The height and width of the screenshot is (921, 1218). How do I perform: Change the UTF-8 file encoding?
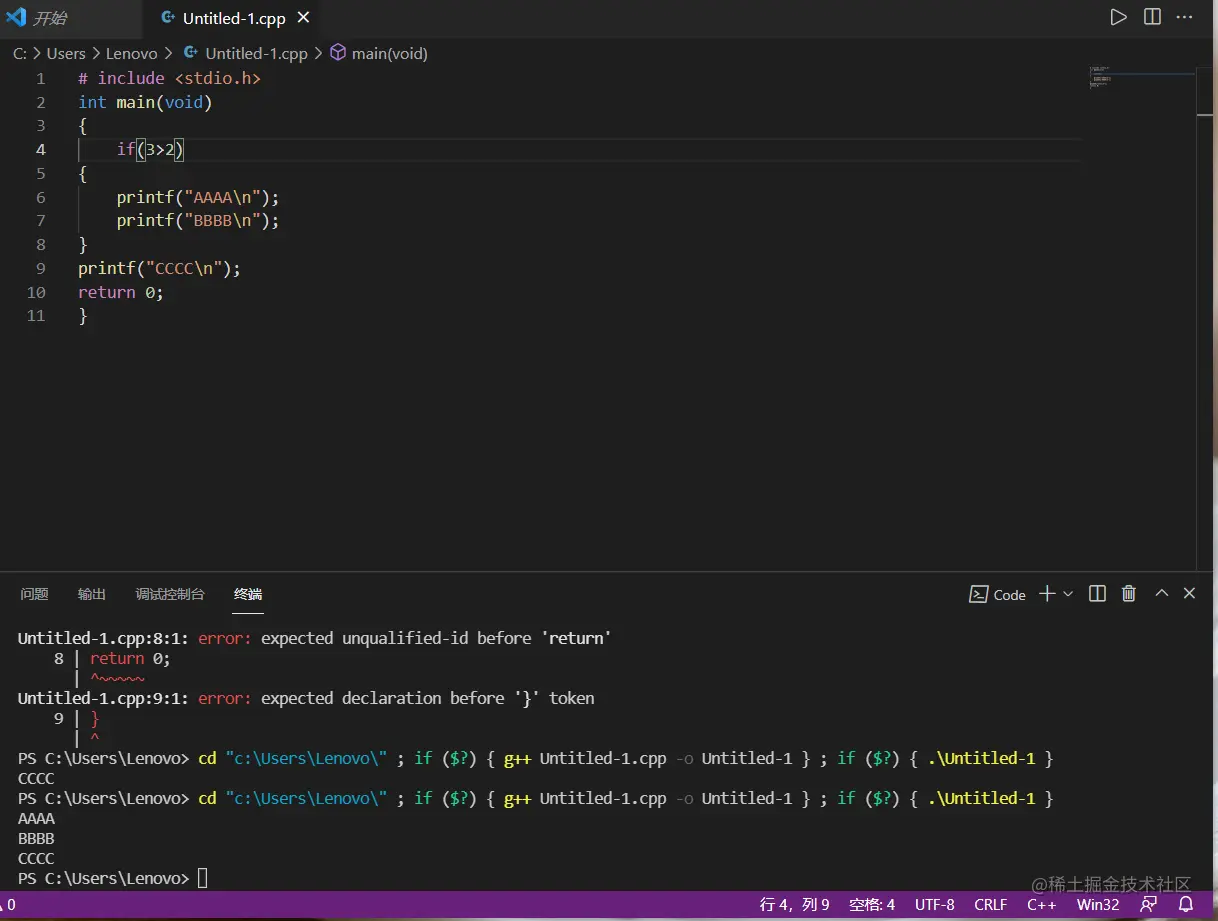(934, 904)
